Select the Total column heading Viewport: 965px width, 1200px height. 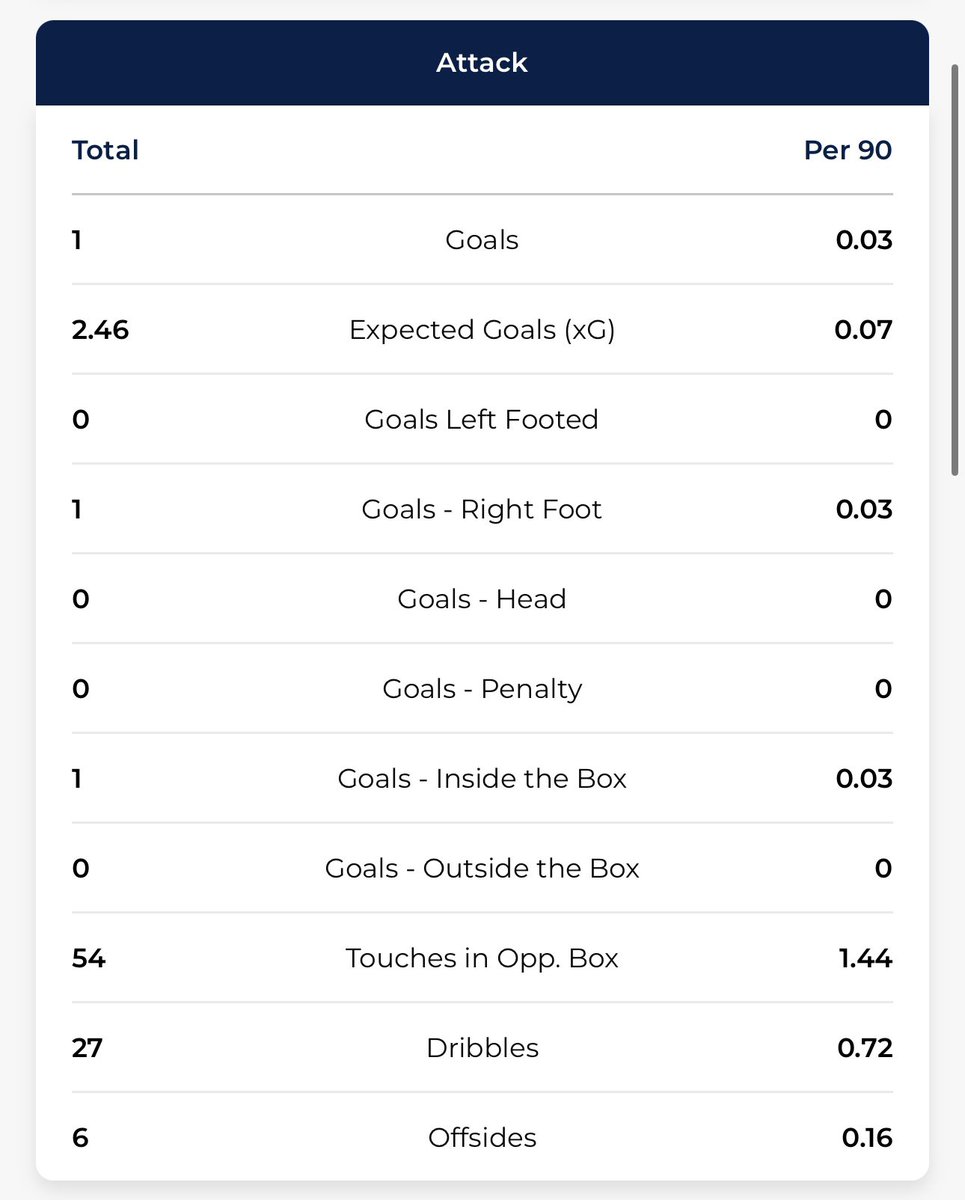pos(105,151)
